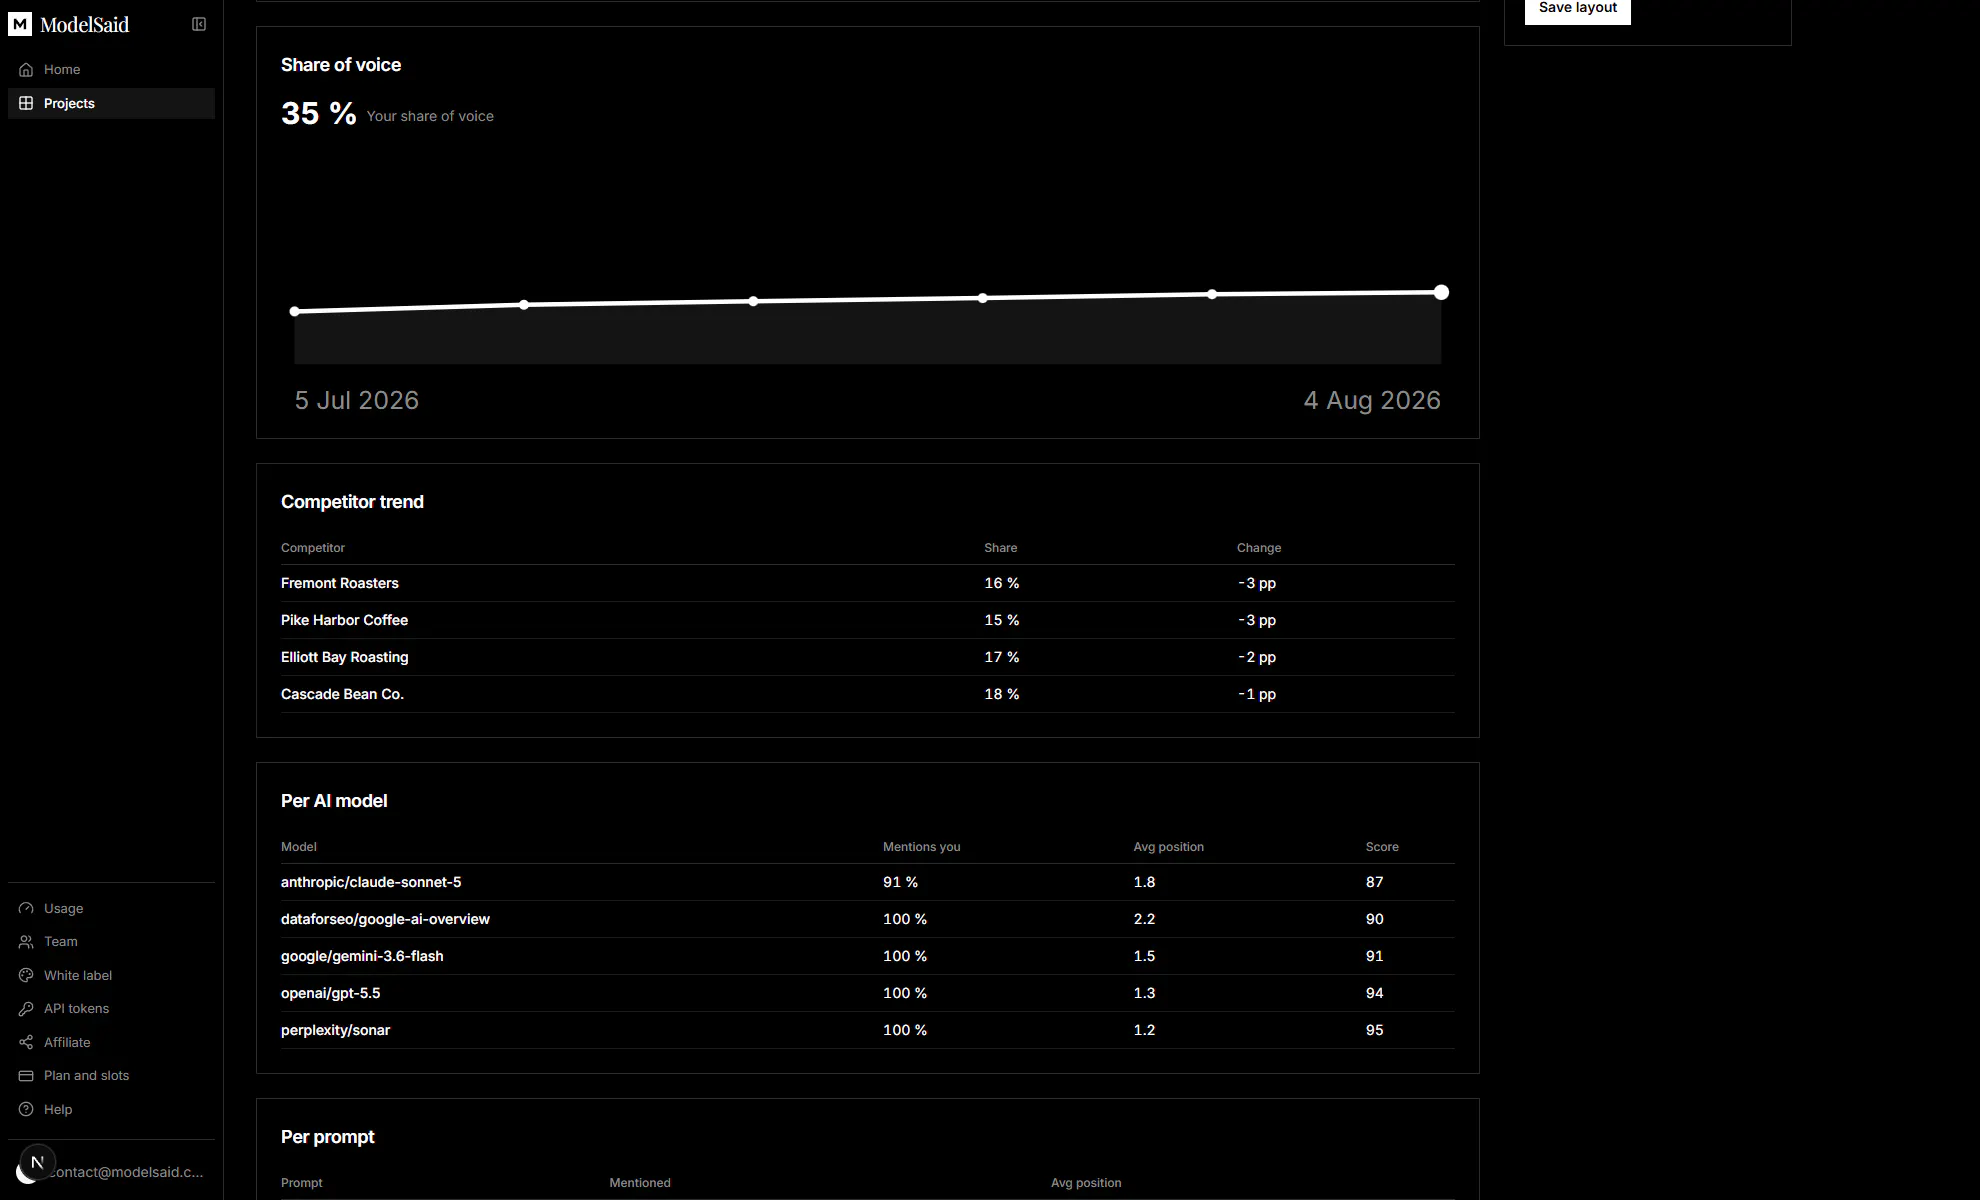Click the N user avatar
The width and height of the screenshot is (1980, 1200).
[x=37, y=1162]
